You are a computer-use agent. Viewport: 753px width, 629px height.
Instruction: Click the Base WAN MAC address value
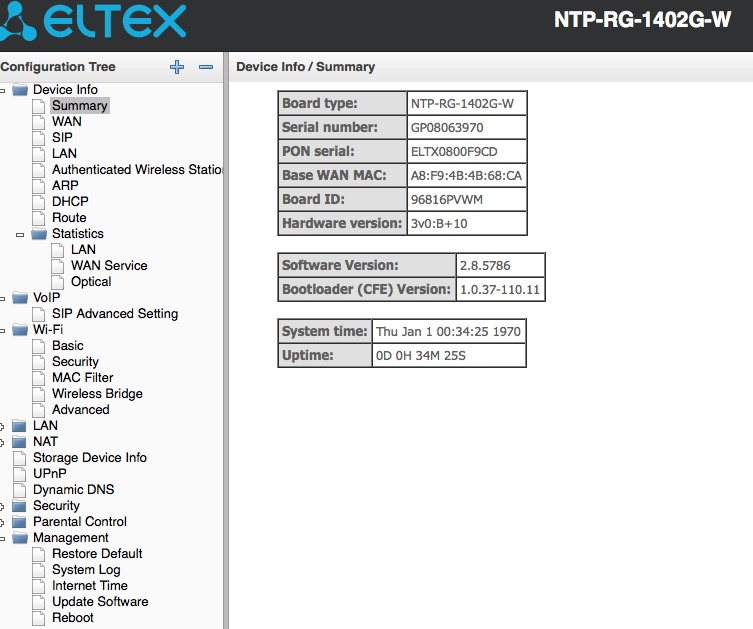[x=466, y=176]
